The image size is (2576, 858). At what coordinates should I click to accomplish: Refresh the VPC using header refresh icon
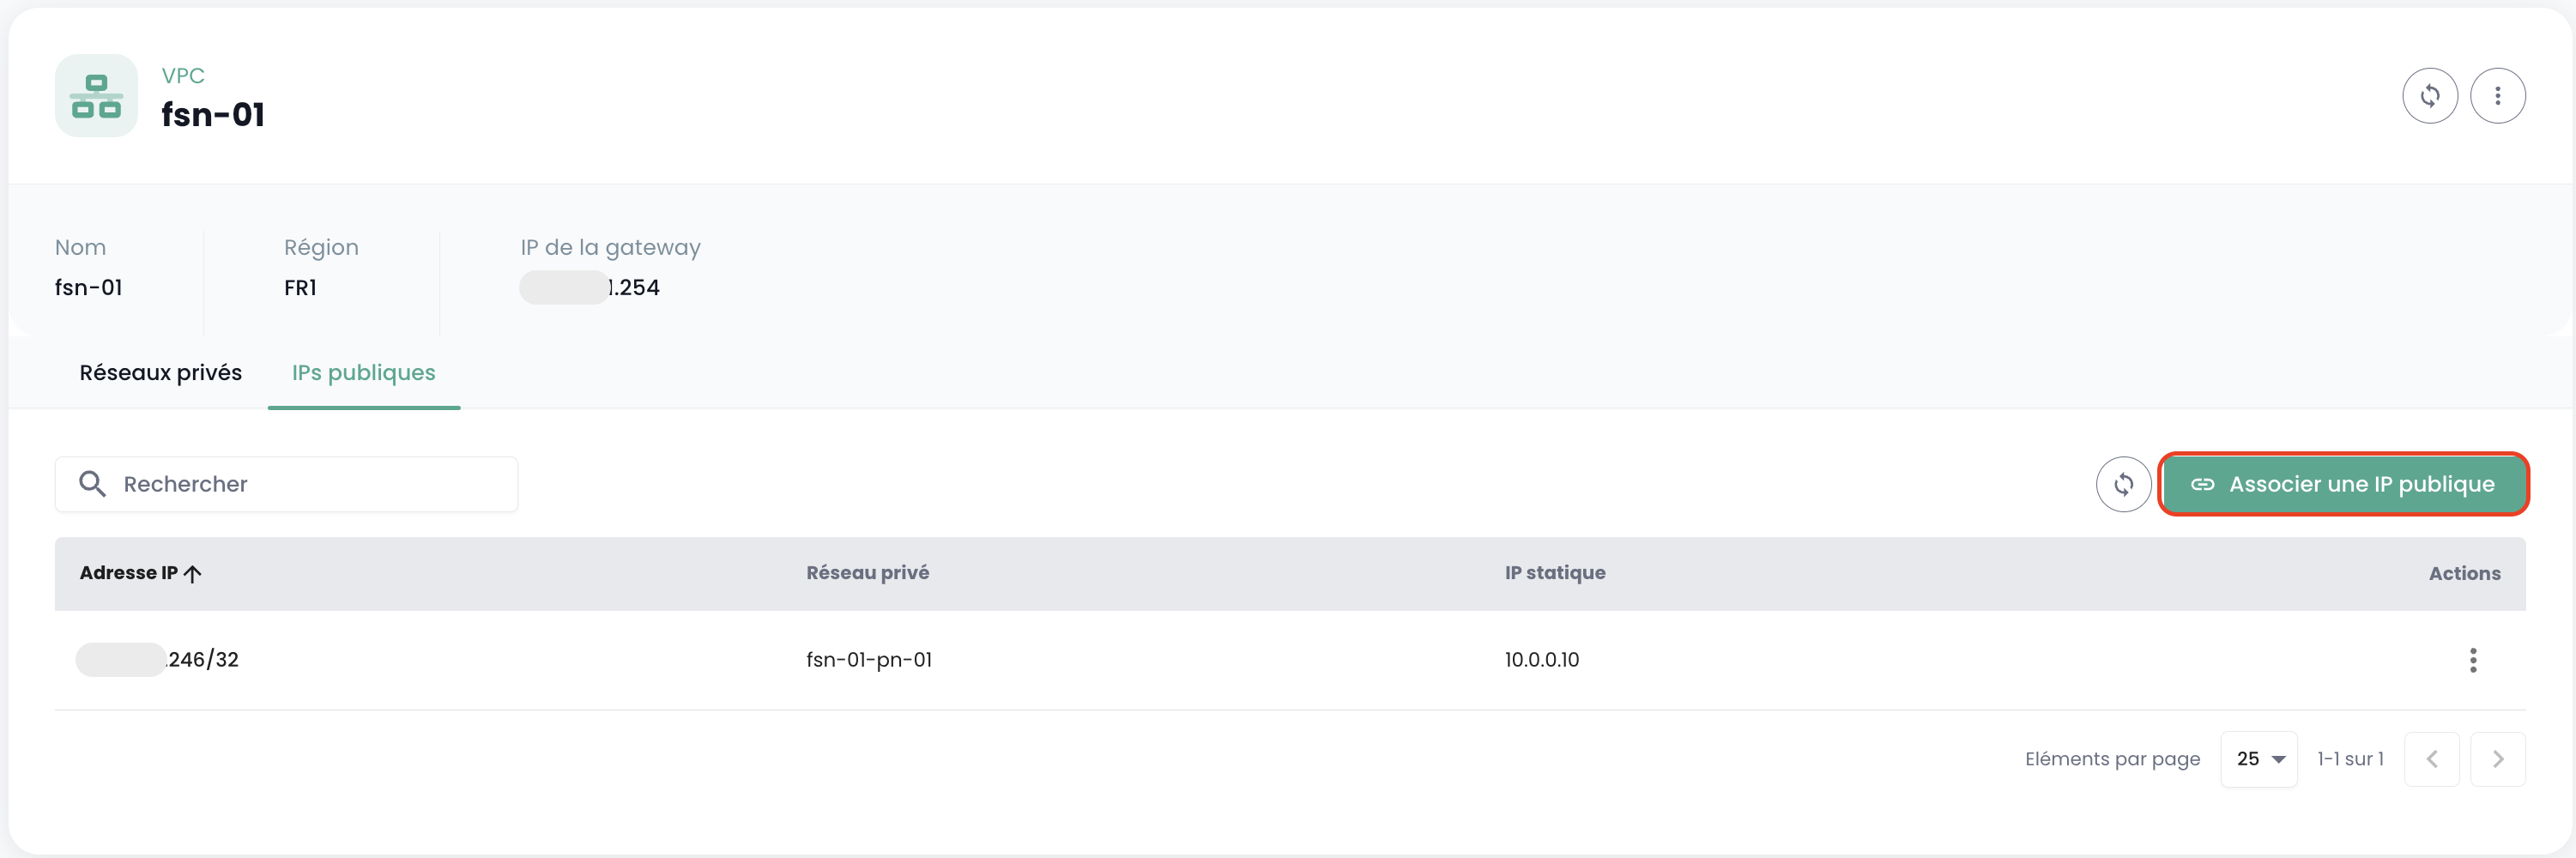(x=2429, y=96)
